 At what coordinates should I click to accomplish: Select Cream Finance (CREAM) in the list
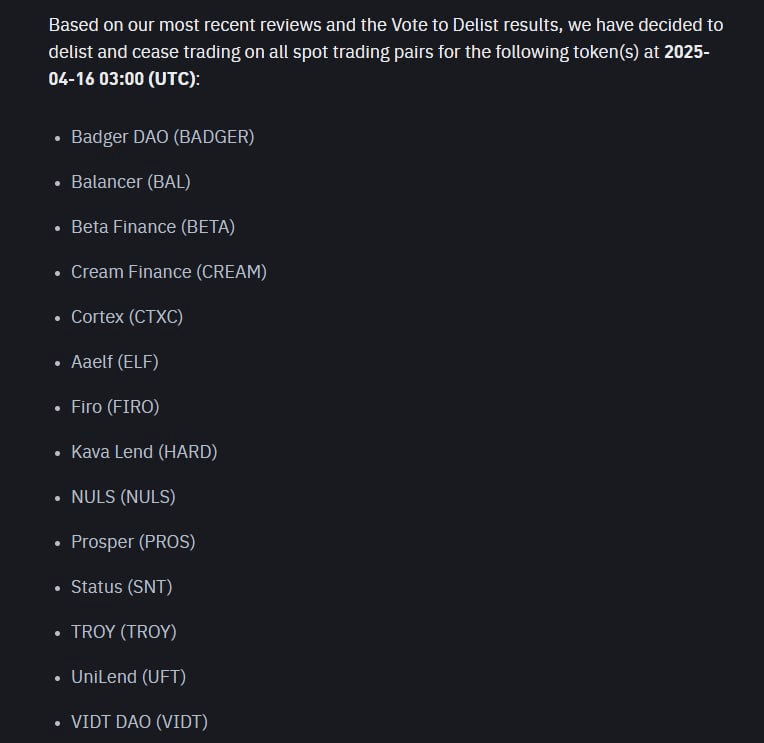tap(168, 272)
